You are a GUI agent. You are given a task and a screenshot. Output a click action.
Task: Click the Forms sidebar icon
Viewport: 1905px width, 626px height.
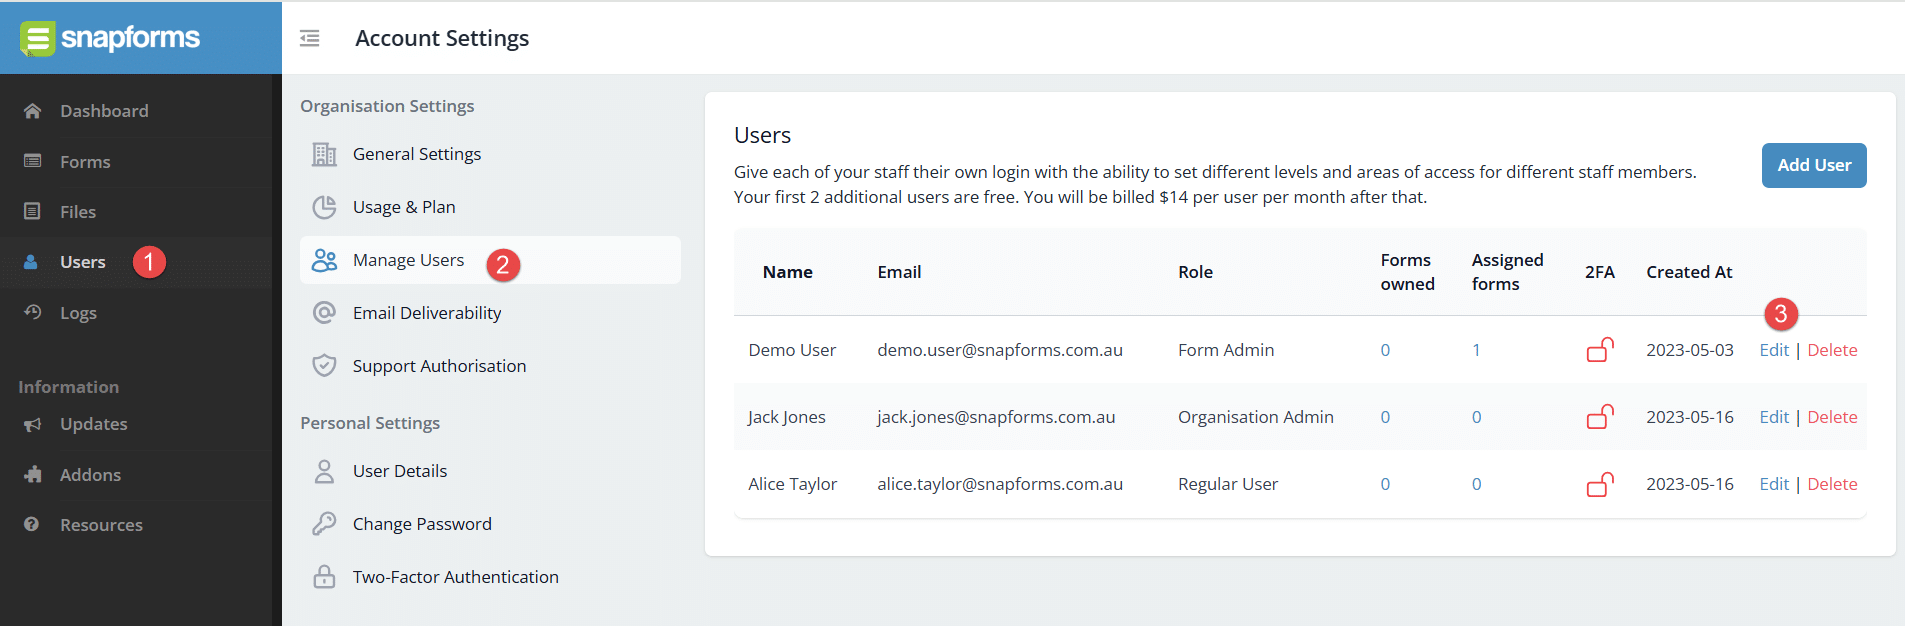(x=33, y=161)
